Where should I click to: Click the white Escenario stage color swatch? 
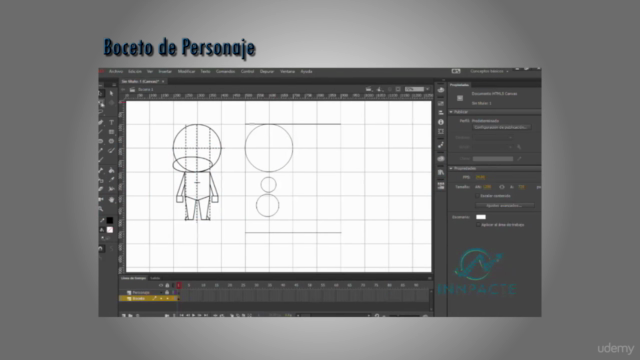tap(481, 217)
